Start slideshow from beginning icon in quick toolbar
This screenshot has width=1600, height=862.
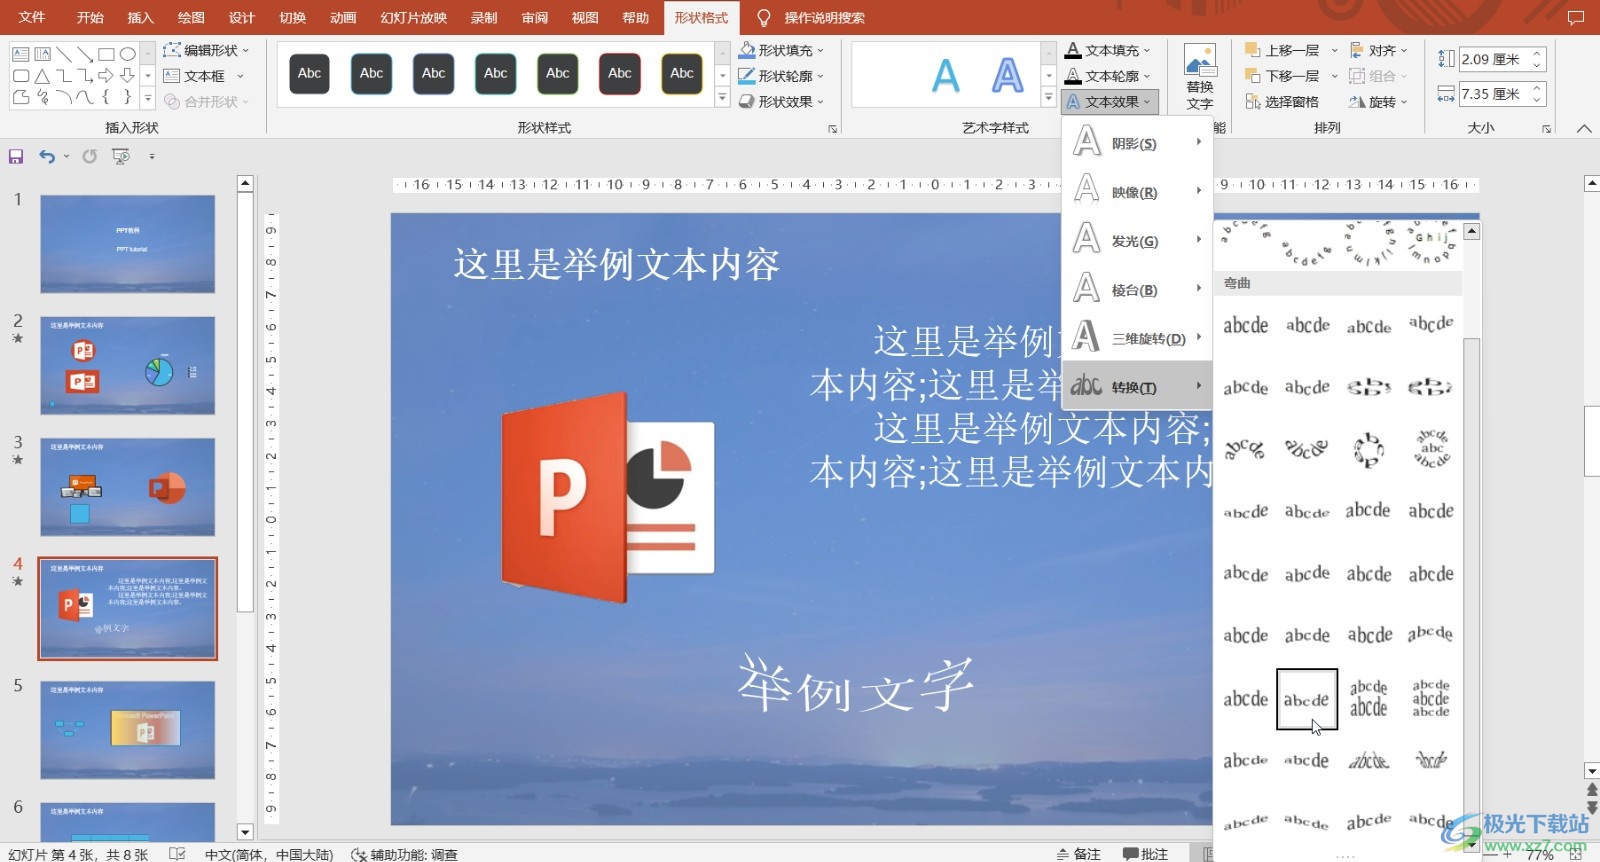121,156
